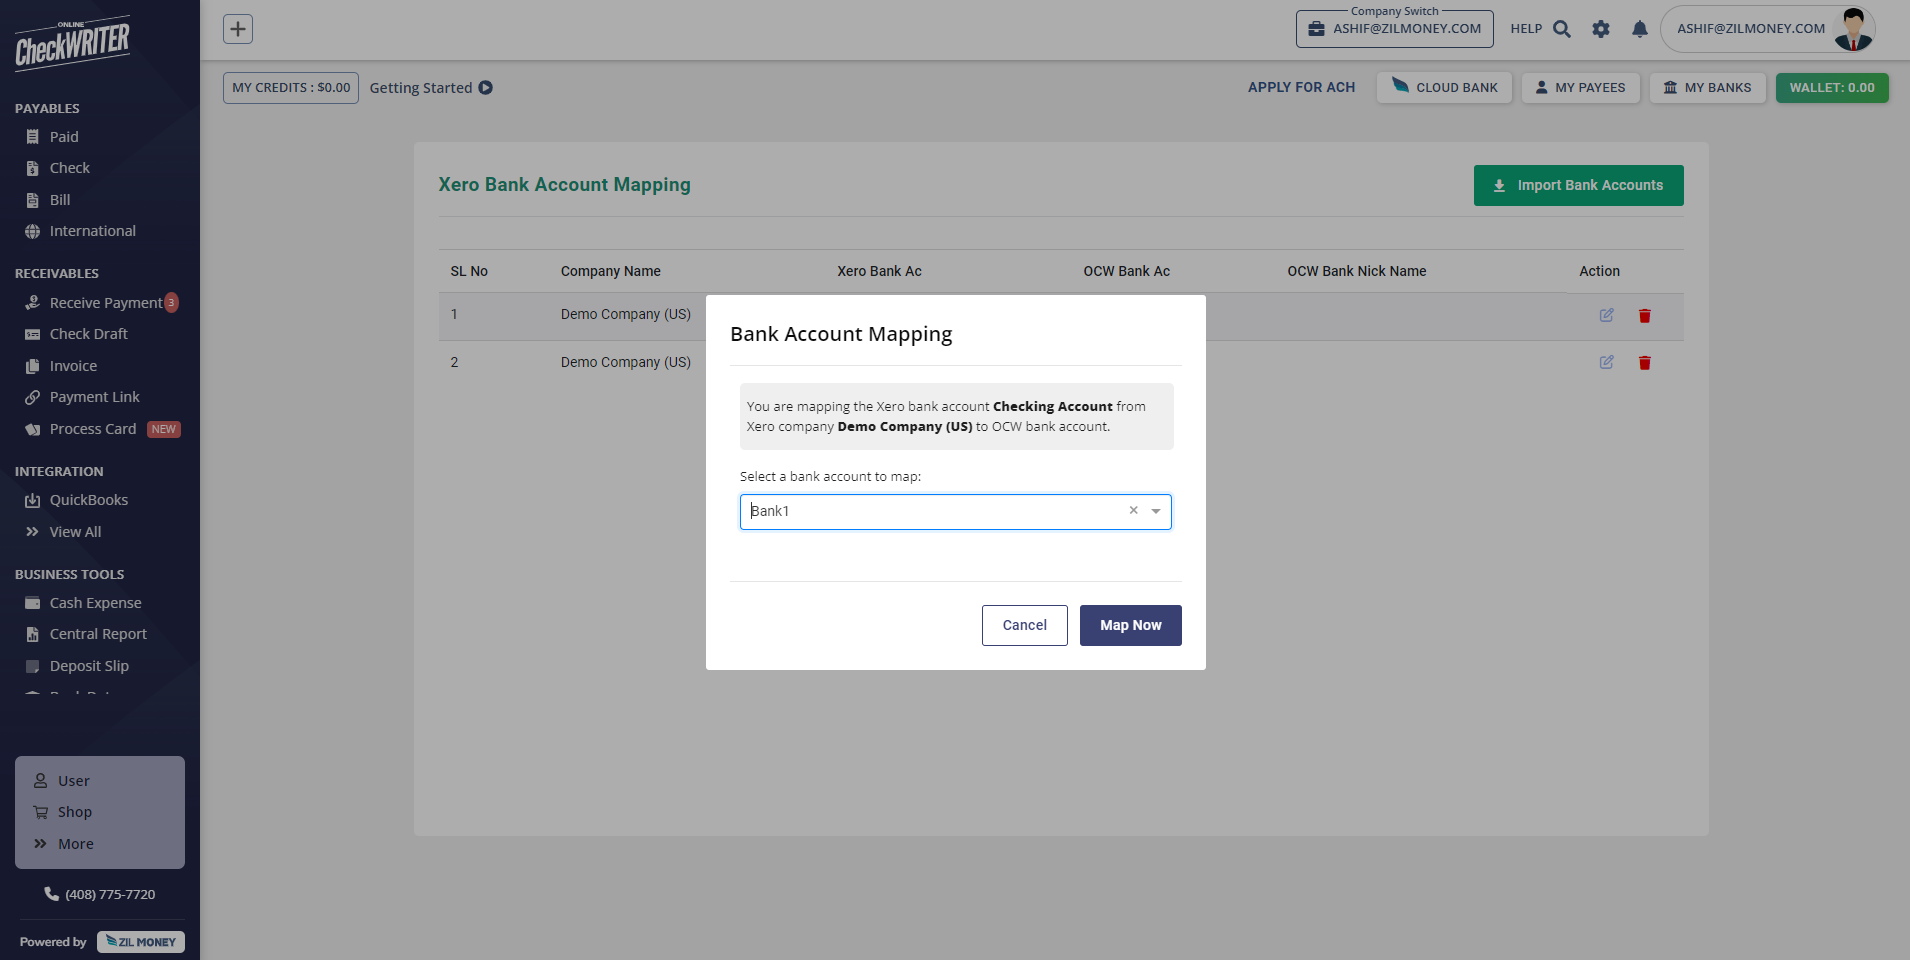Click the Getting Started play icon
The width and height of the screenshot is (1910, 960).
click(486, 88)
